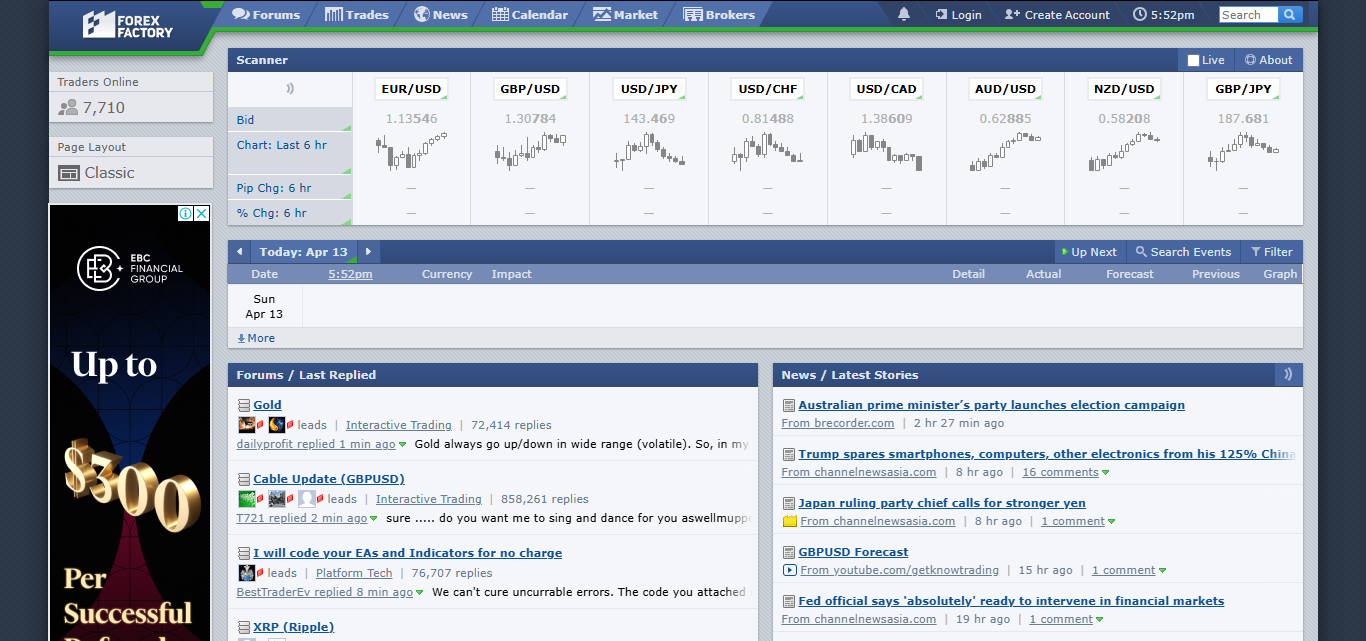Image resolution: width=1366 pixels, height=641 pixels.
Task: Click the Classic page layout icon
Action: tap(68, 173)
